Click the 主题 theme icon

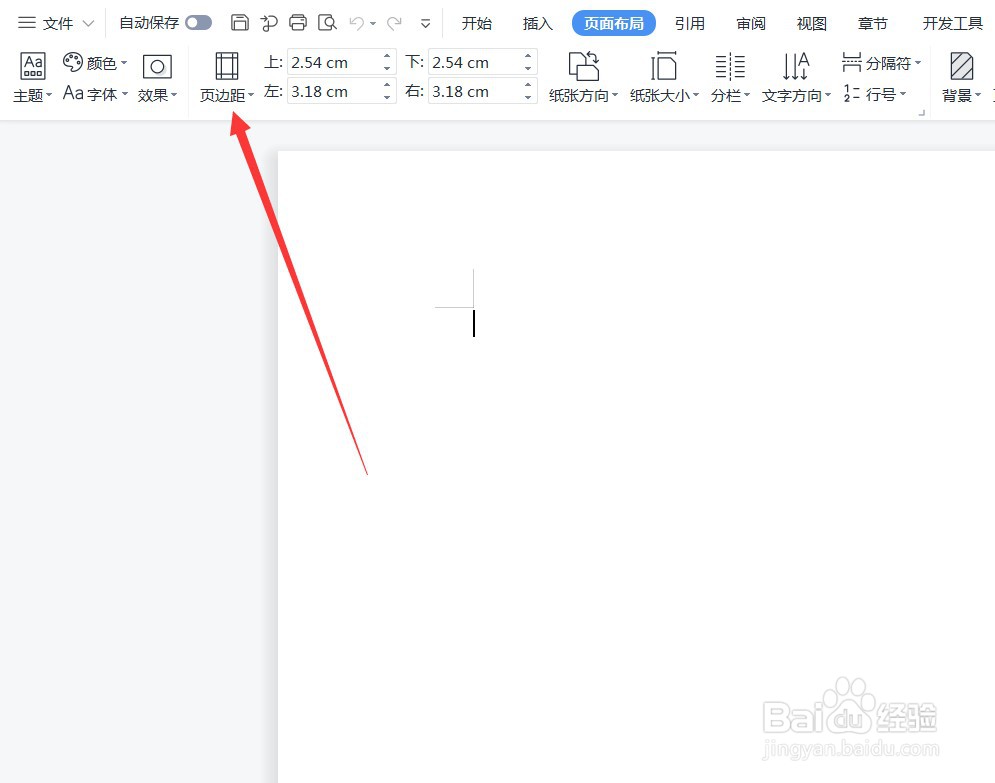pos(32,66)
